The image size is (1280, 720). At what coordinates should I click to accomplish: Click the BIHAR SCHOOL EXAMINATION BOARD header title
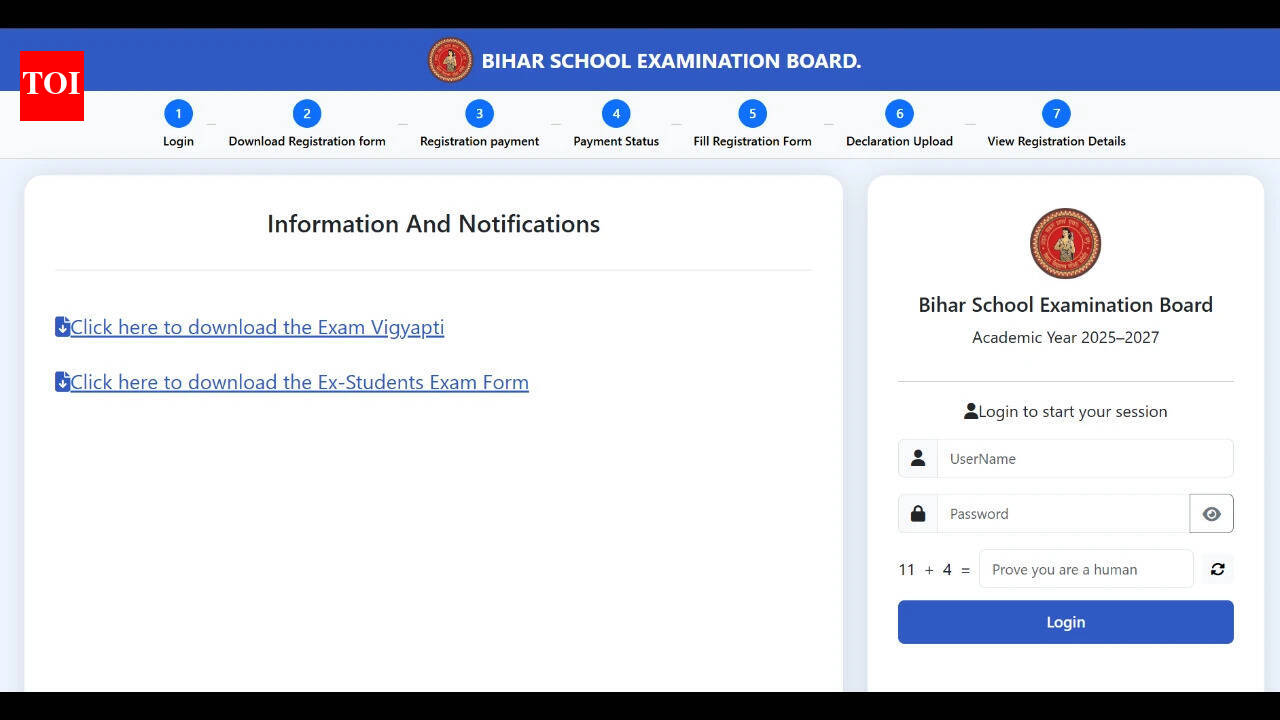click(671, 61)
